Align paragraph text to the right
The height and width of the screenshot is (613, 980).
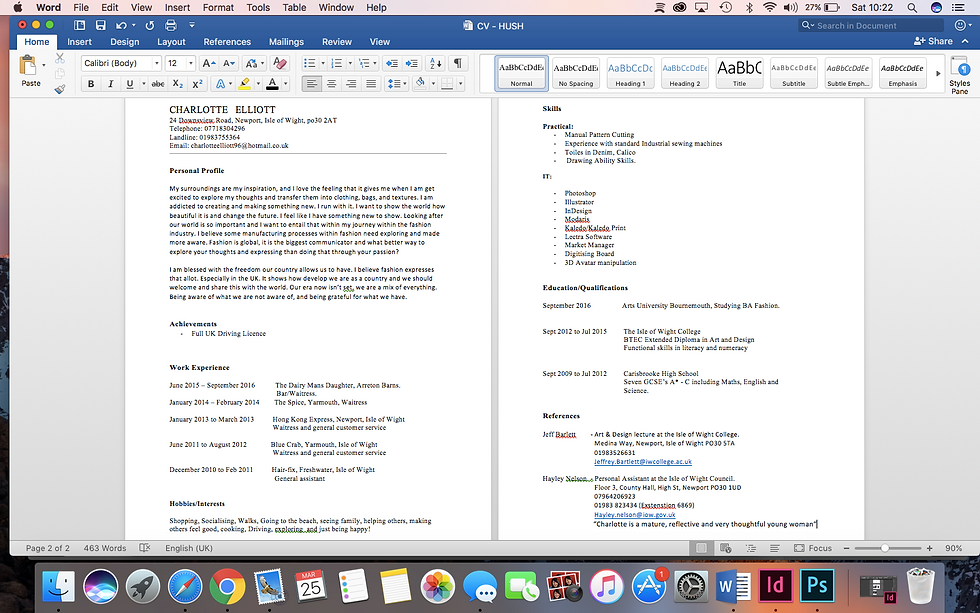(351, 84)
